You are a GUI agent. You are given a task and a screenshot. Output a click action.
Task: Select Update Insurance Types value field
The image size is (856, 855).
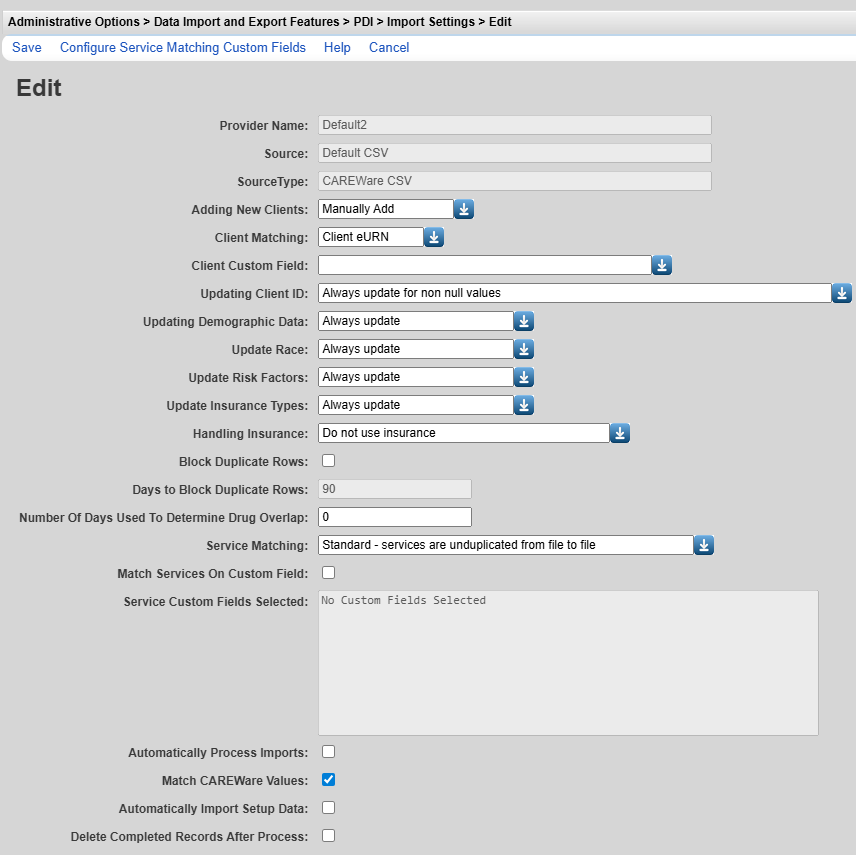[x=416, y=405]
